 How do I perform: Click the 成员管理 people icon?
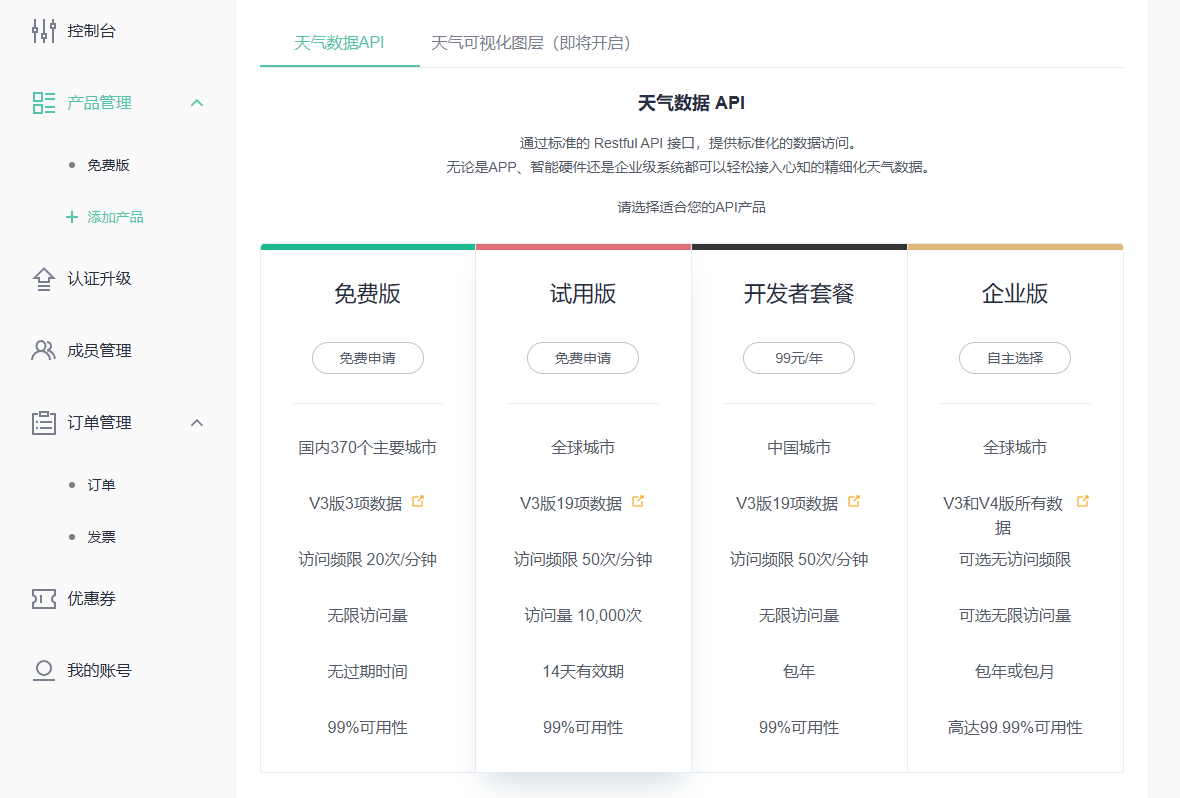[x=43, y=351]
